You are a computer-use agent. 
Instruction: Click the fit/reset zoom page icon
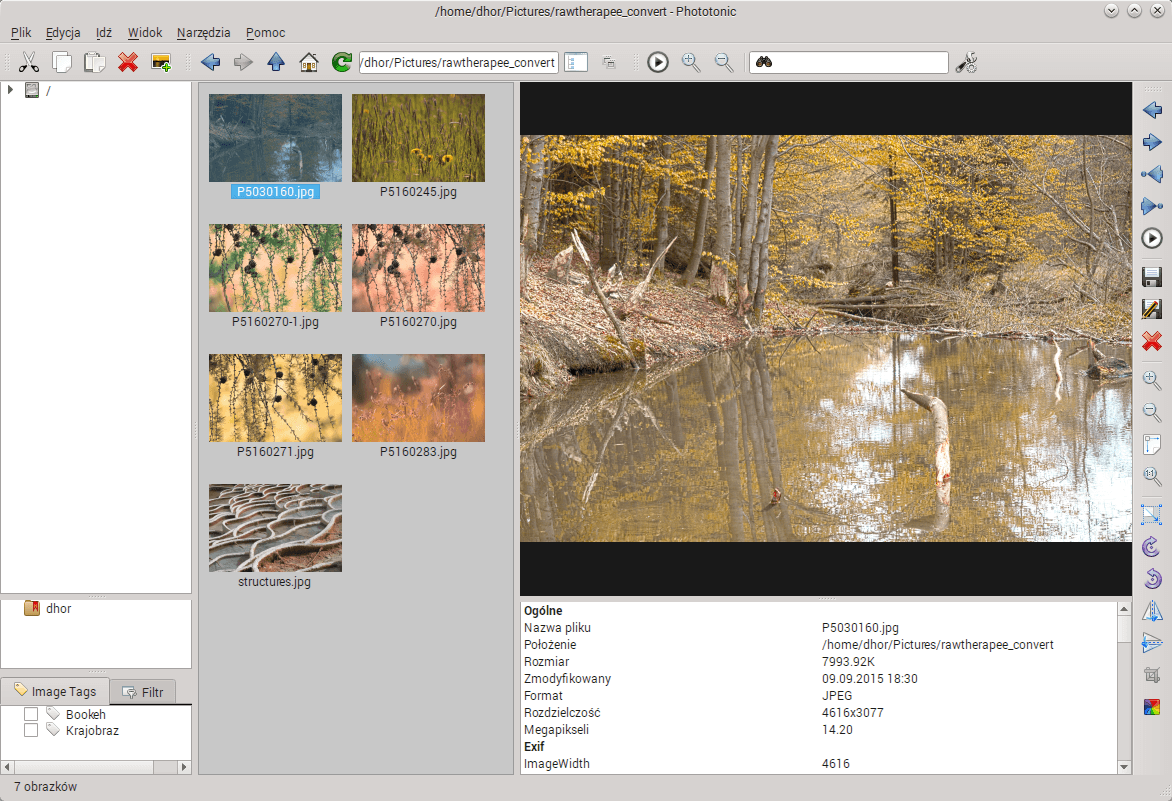[1152, 445]
